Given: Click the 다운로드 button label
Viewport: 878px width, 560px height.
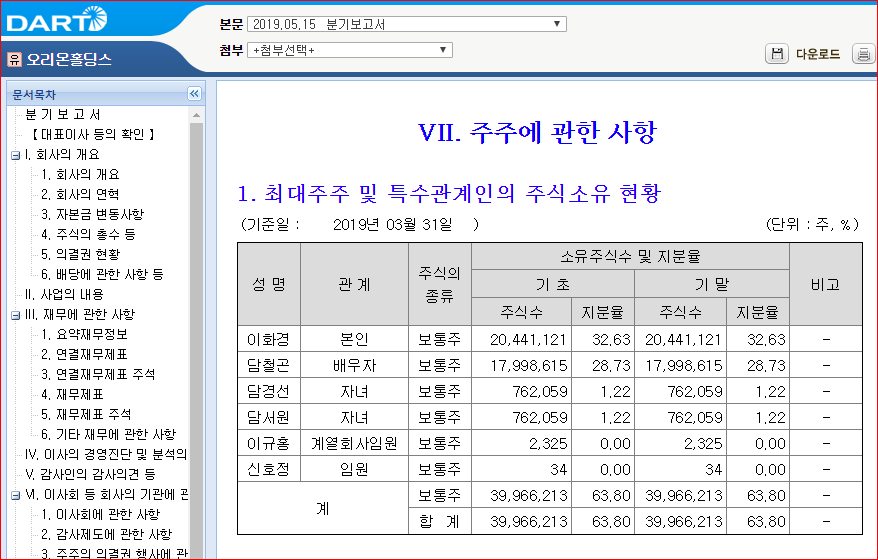Looking at the screenshot, I should [x=818, y=54].
